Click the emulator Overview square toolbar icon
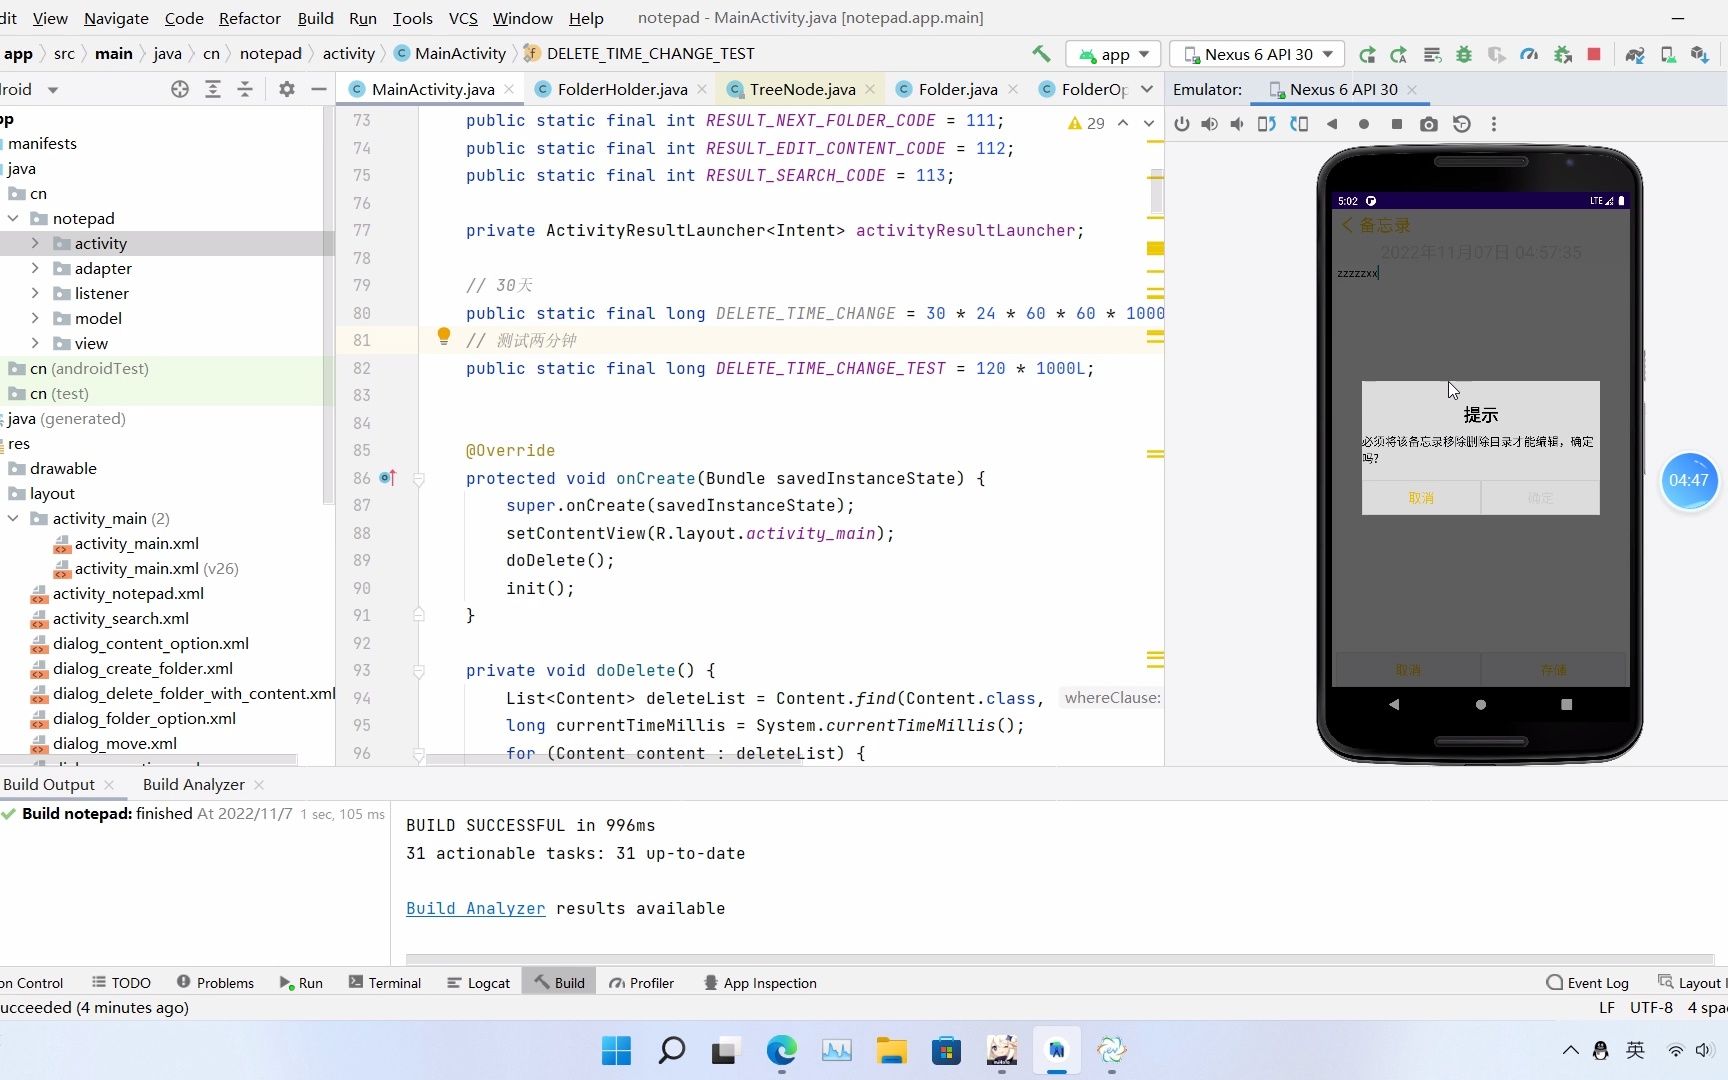The width and height of the screenshot is (1728, 1080). tap(1397, 124)
